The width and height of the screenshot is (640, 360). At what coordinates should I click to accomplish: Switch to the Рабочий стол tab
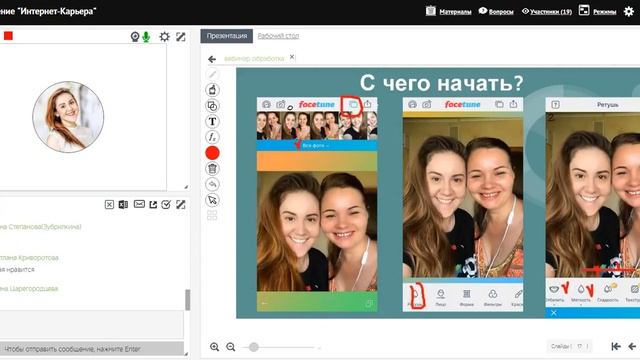(x=278, y=36)
